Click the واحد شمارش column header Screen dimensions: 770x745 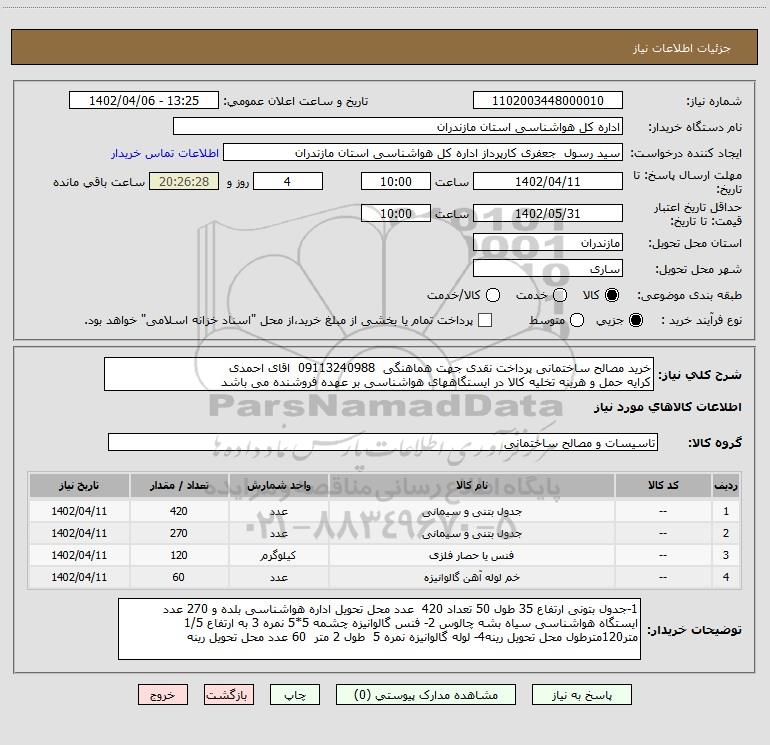click(278, 486)
